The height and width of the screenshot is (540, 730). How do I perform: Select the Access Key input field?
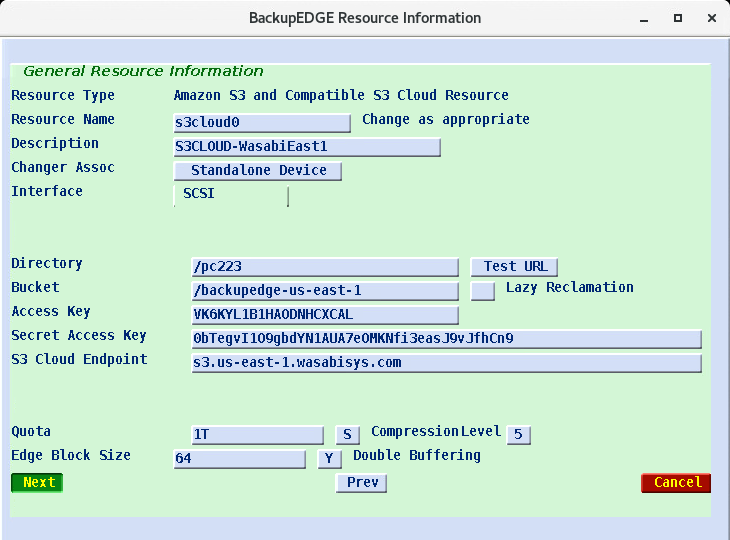click(x=325, y=315)
